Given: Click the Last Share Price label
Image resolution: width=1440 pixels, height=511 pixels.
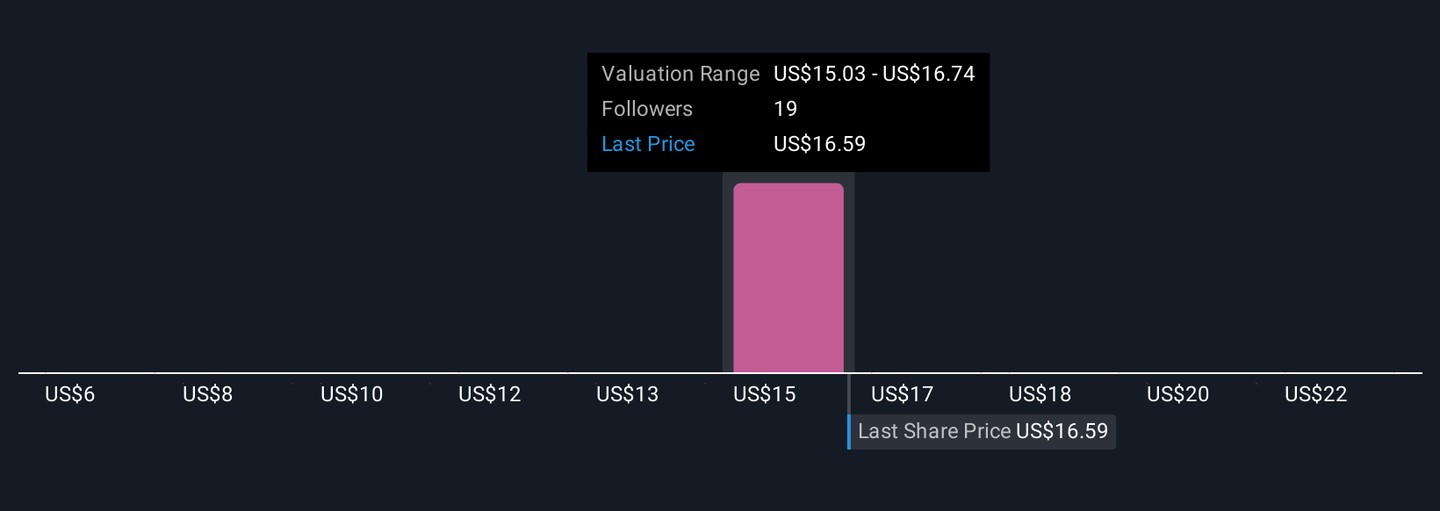Looking at the screenshot, I should coord(934,432).
